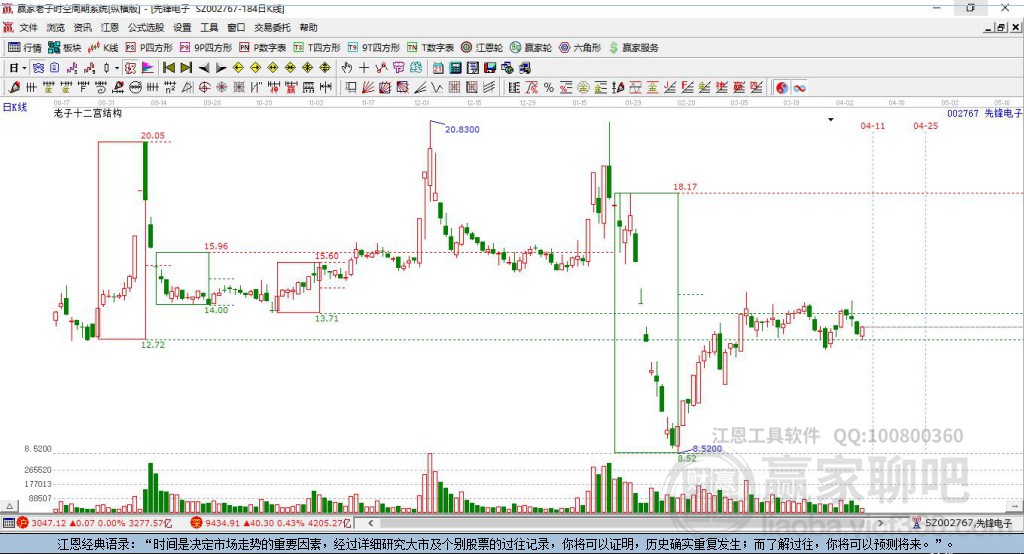
Task: Open the 公式选股 menu
Action: click(x=146, y=27)
